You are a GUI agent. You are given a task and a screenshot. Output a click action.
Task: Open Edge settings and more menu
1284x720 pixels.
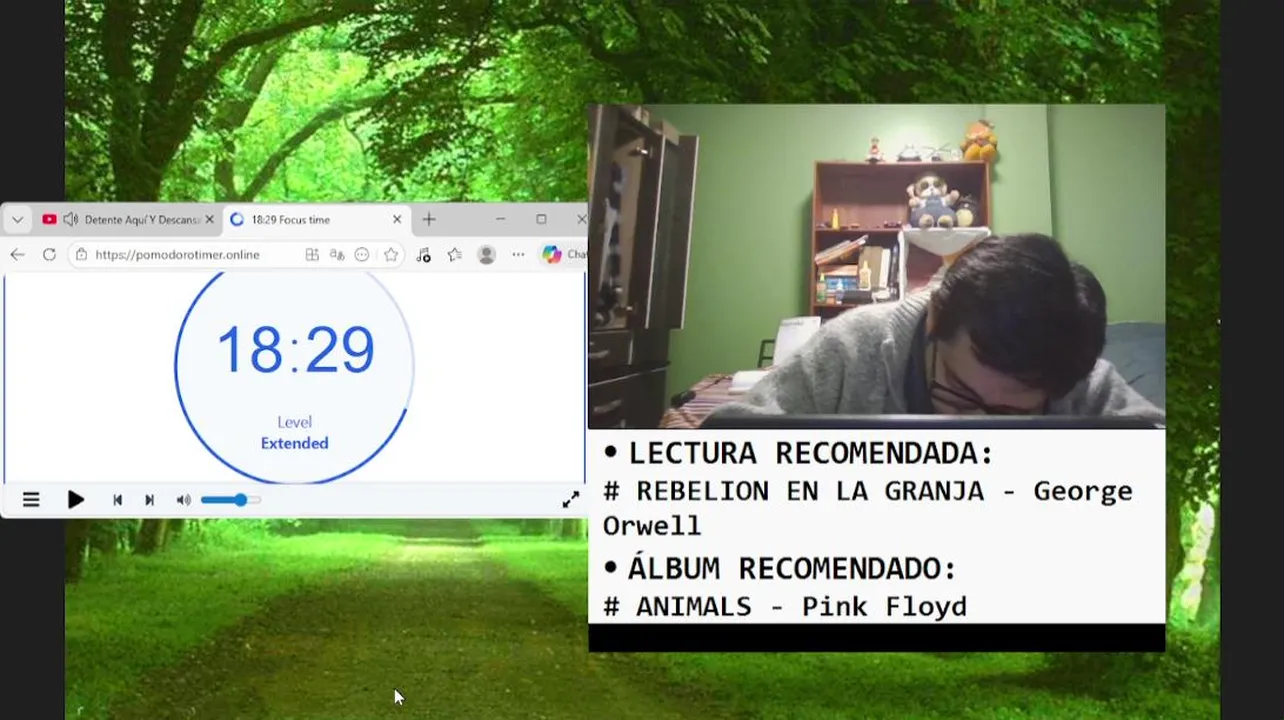click(518, 255)
